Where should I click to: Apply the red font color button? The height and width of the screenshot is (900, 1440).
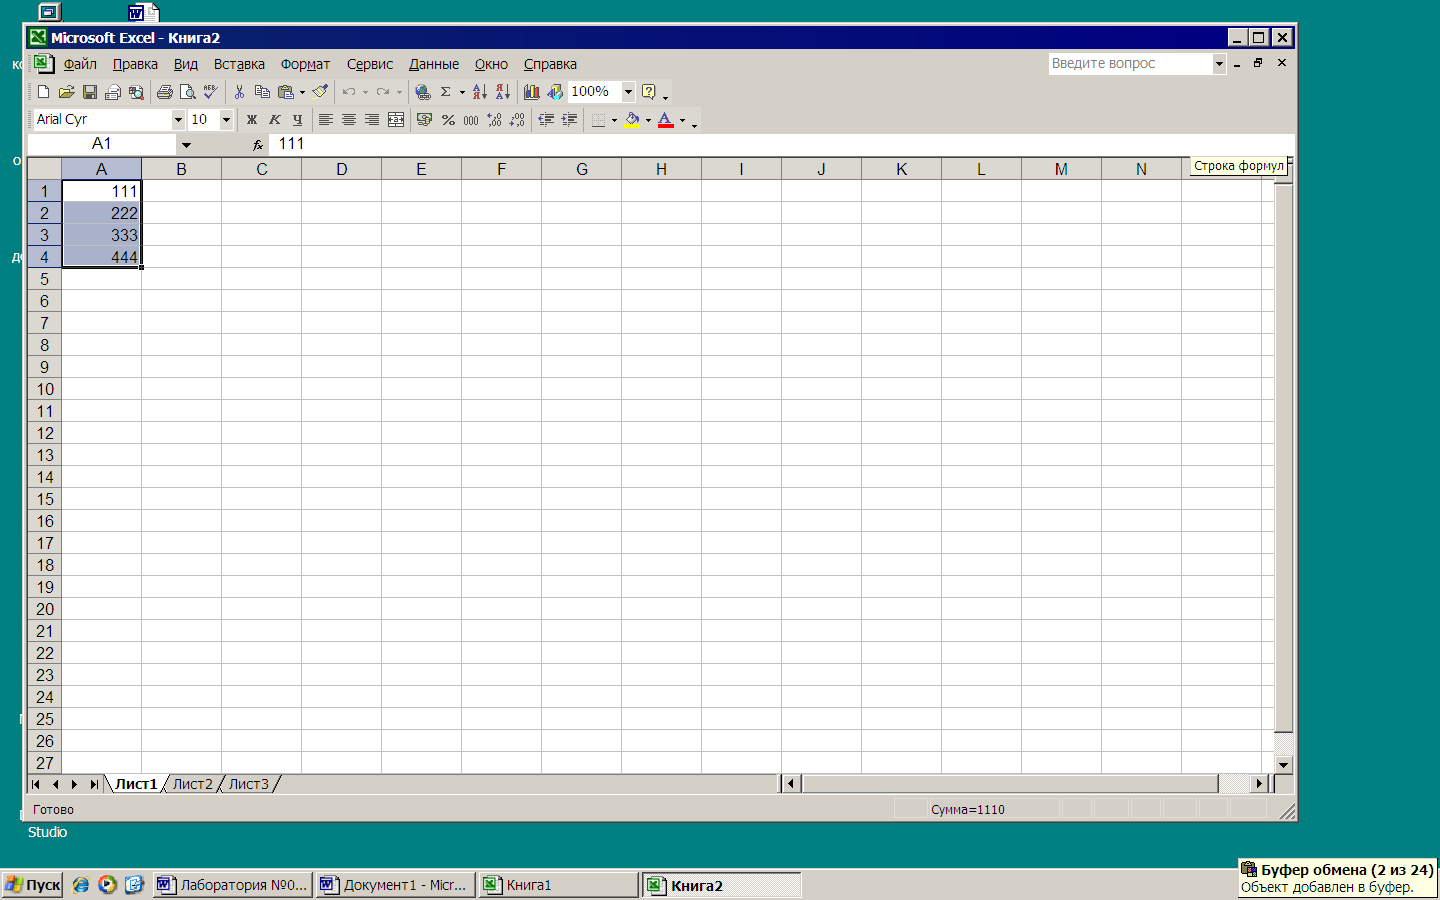point(666,120)
